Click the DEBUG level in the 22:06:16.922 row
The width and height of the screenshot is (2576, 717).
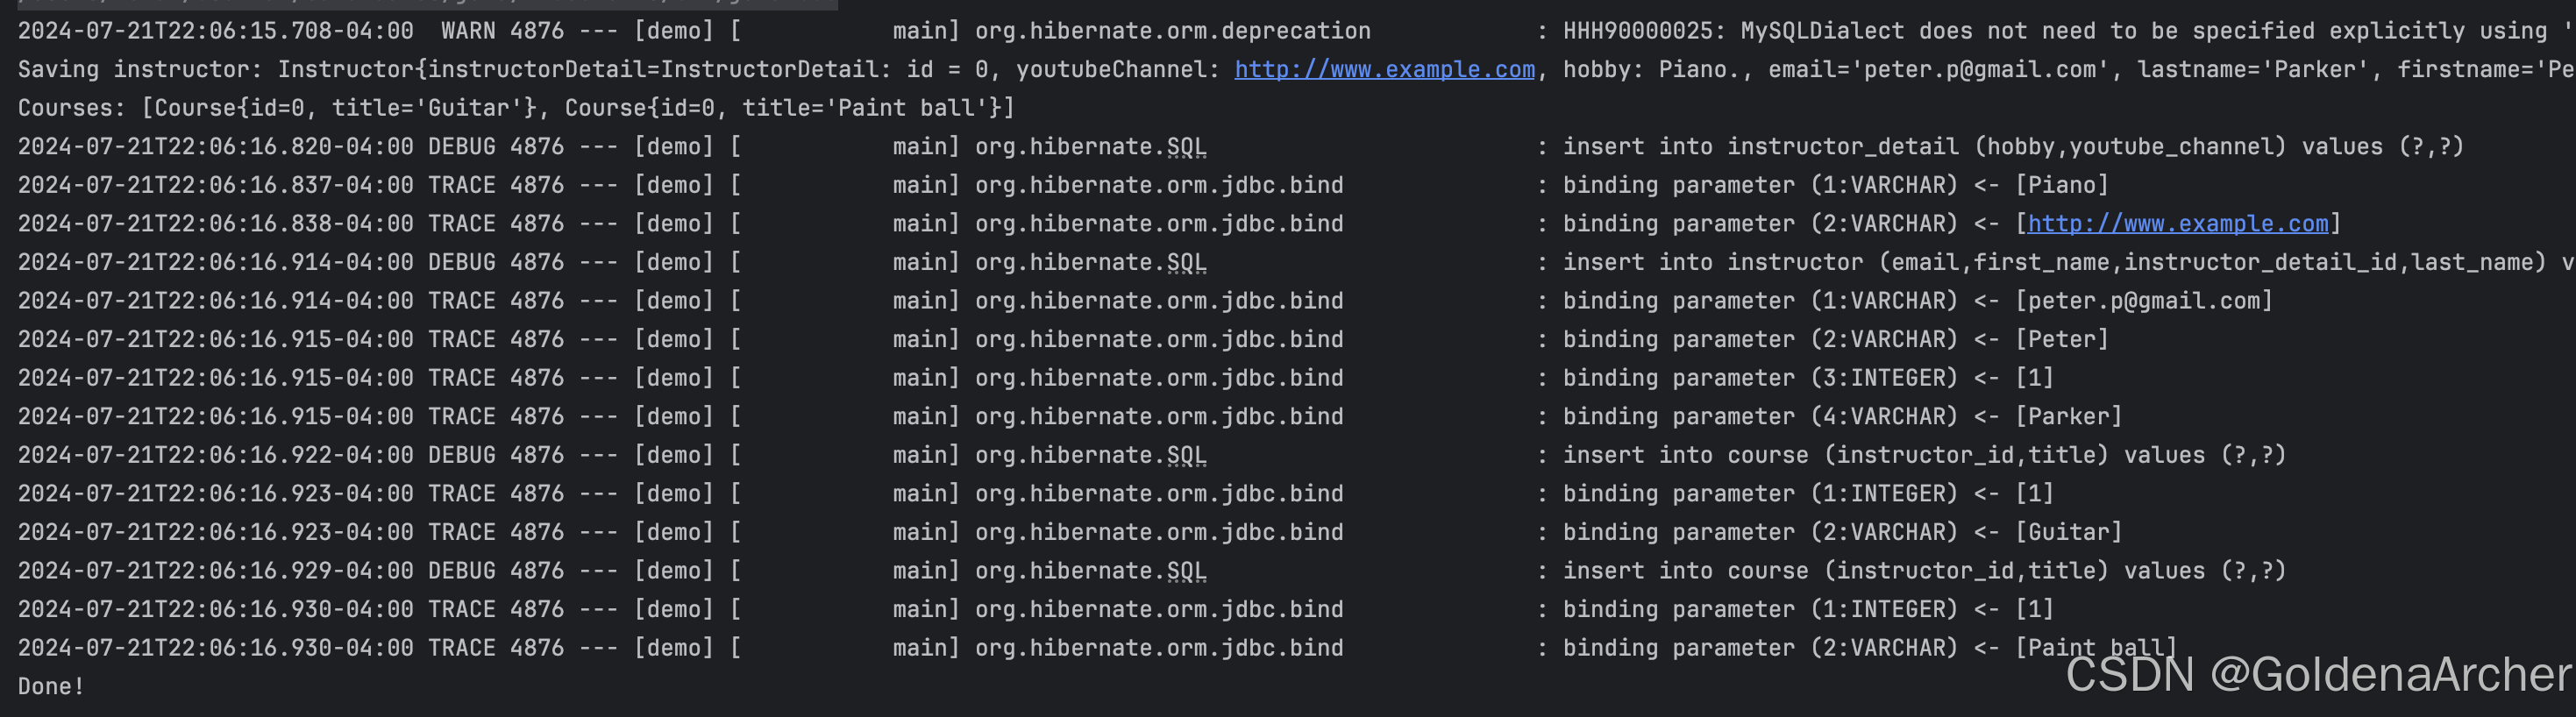coord(462,455)
